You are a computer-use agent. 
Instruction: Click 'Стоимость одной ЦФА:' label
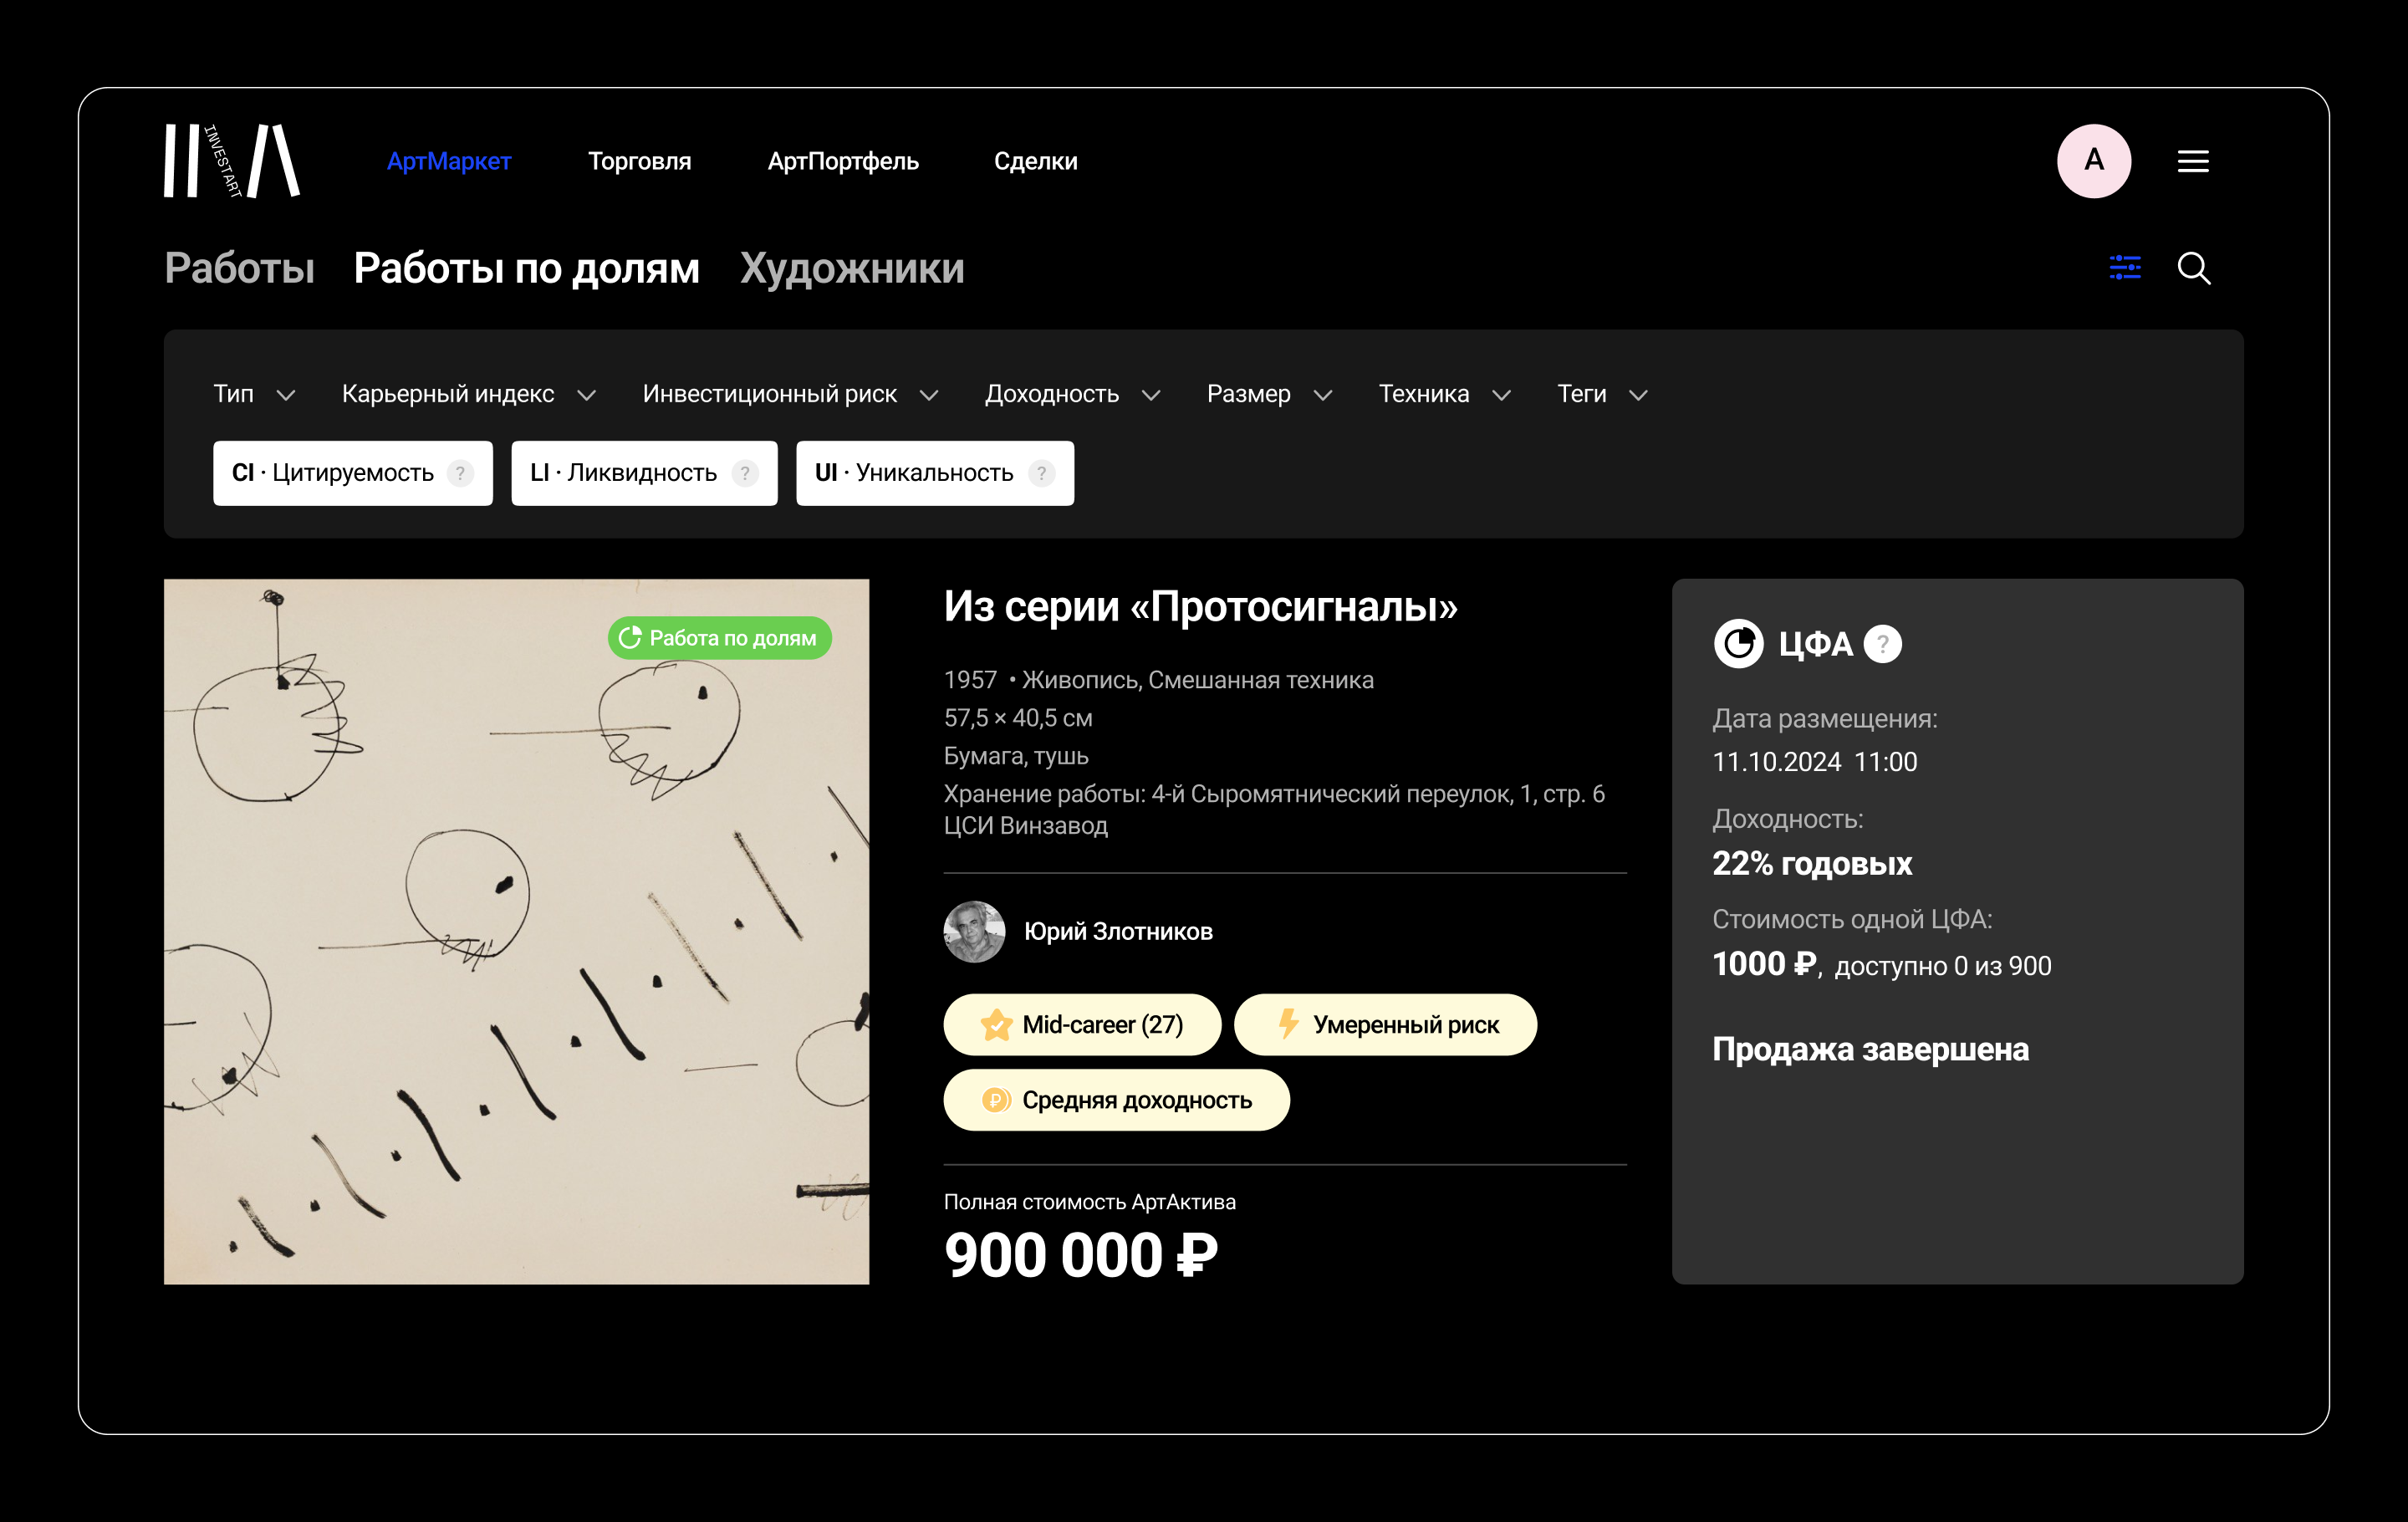(1852, 919)
